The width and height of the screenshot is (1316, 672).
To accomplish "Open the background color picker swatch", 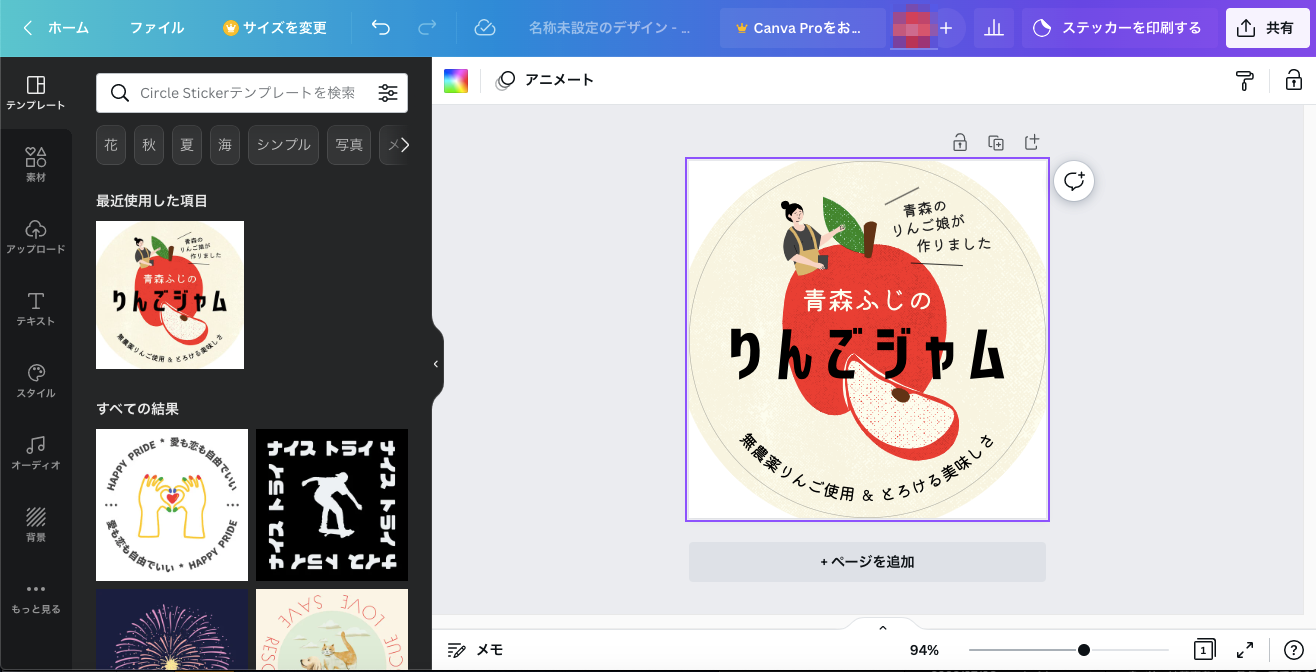I will tap(456, 81).
